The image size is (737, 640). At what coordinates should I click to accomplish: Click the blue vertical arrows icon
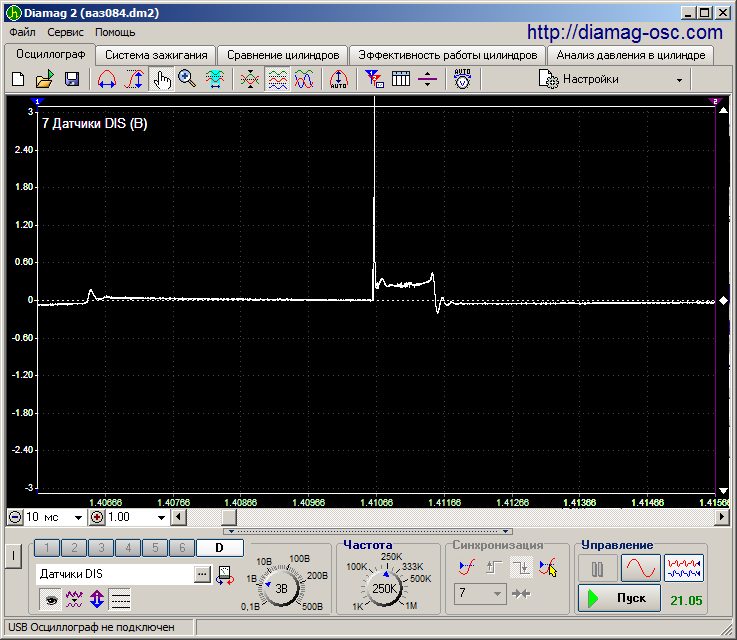point(97,600)
